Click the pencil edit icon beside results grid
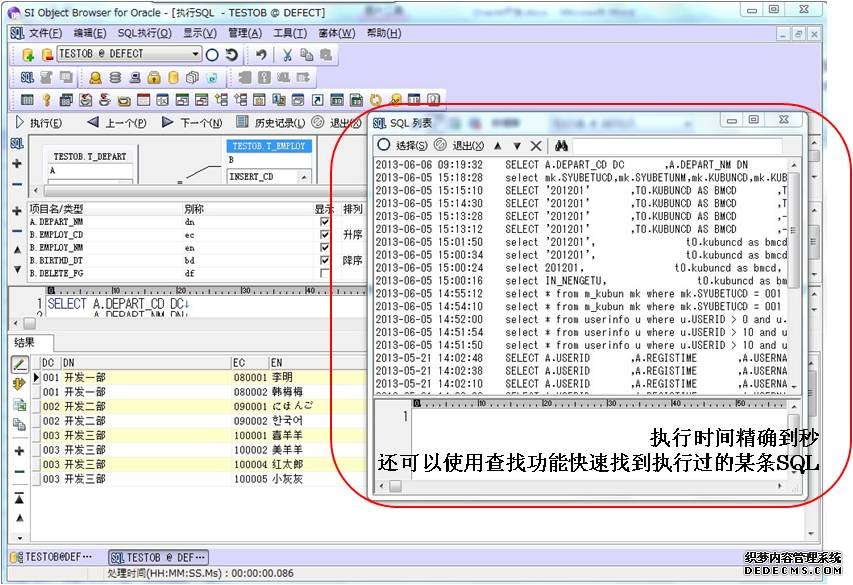Image resolution: width=853 pixels, height=585 pixels. pos(19,365)
